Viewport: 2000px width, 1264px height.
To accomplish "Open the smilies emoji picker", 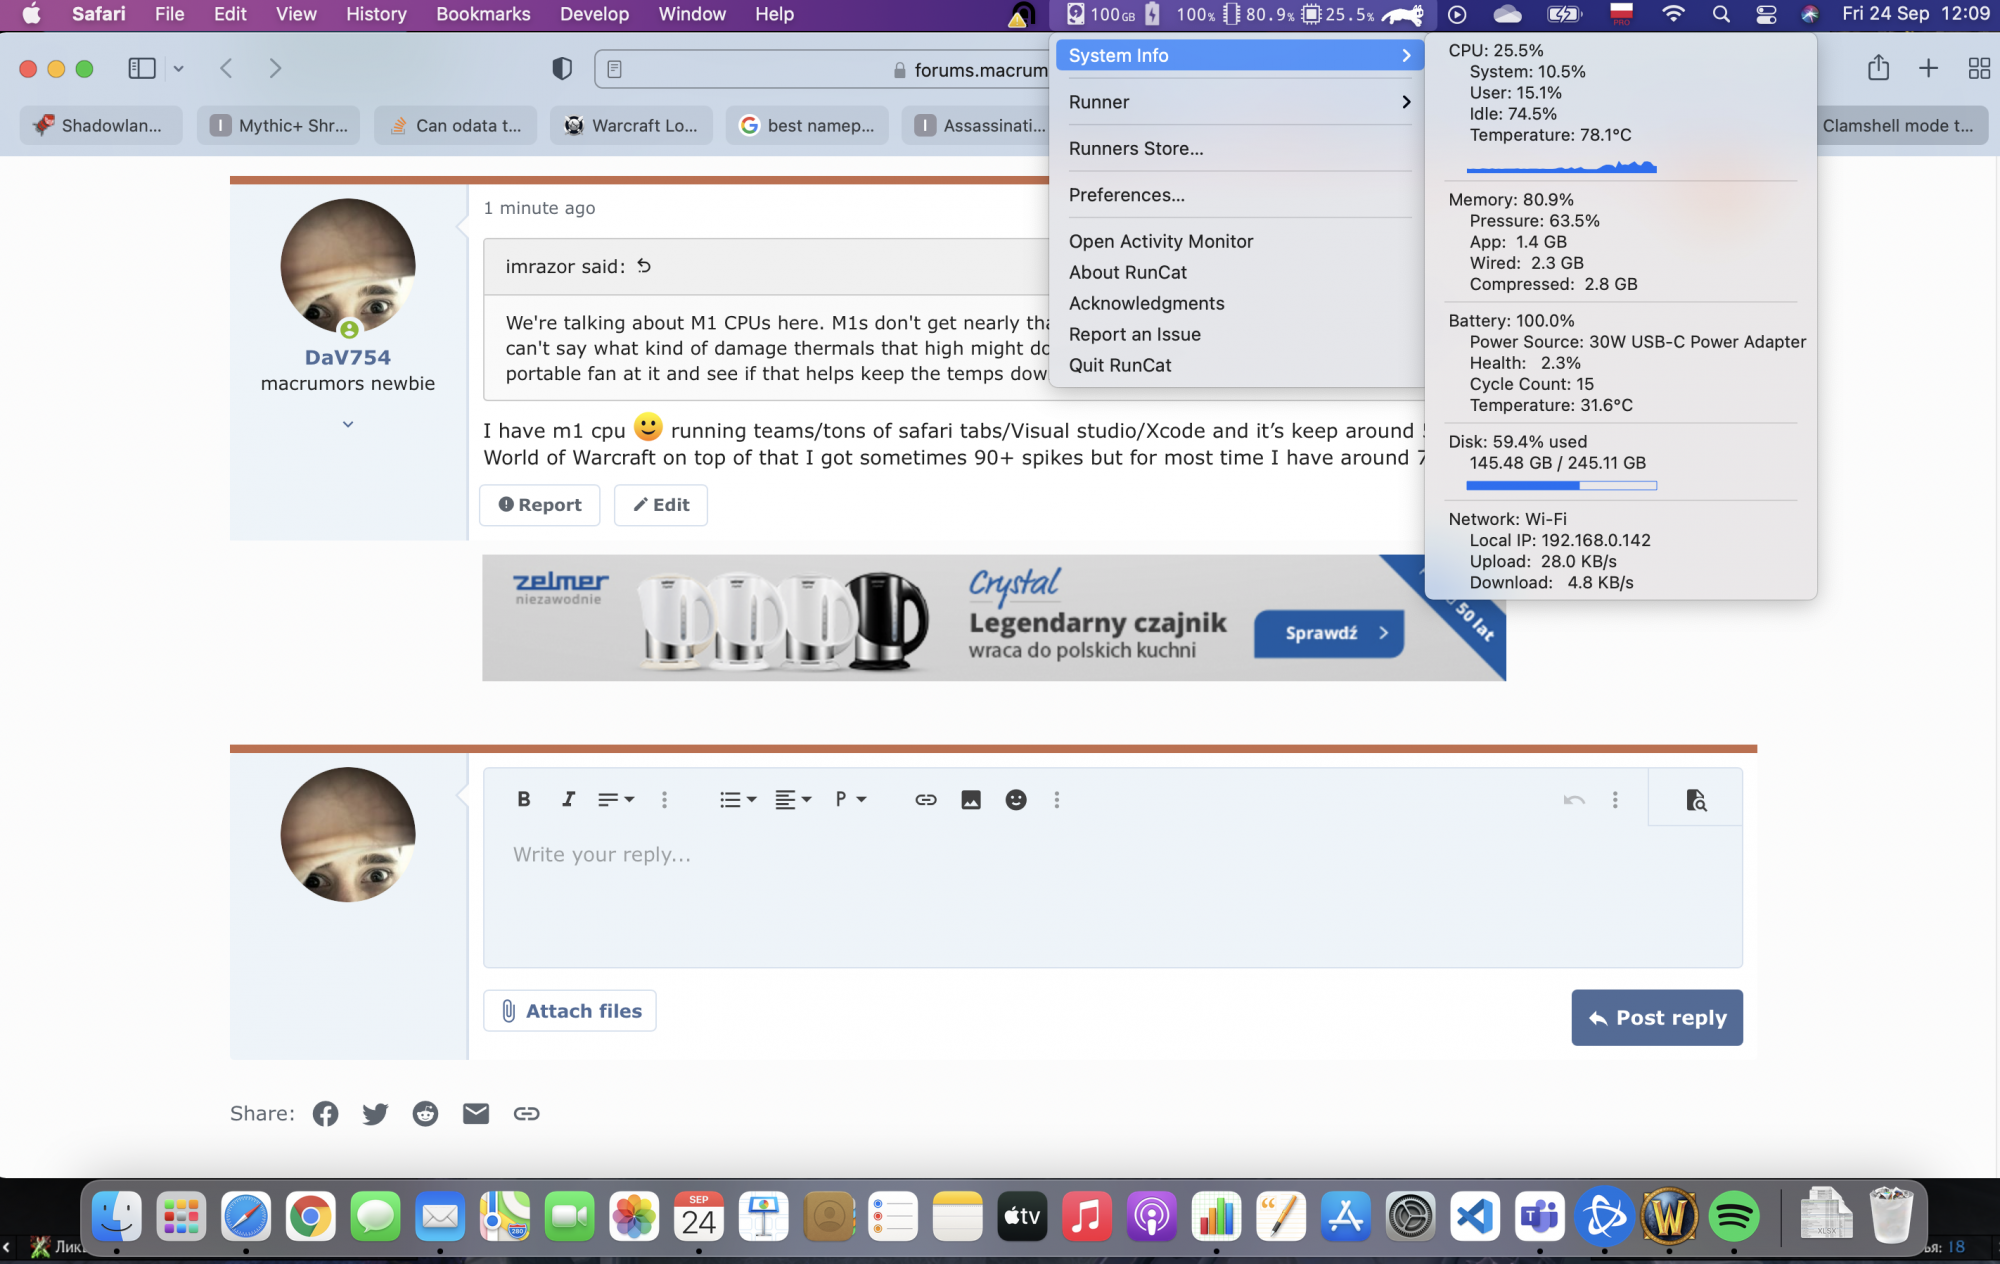I will click(1016, 799).
